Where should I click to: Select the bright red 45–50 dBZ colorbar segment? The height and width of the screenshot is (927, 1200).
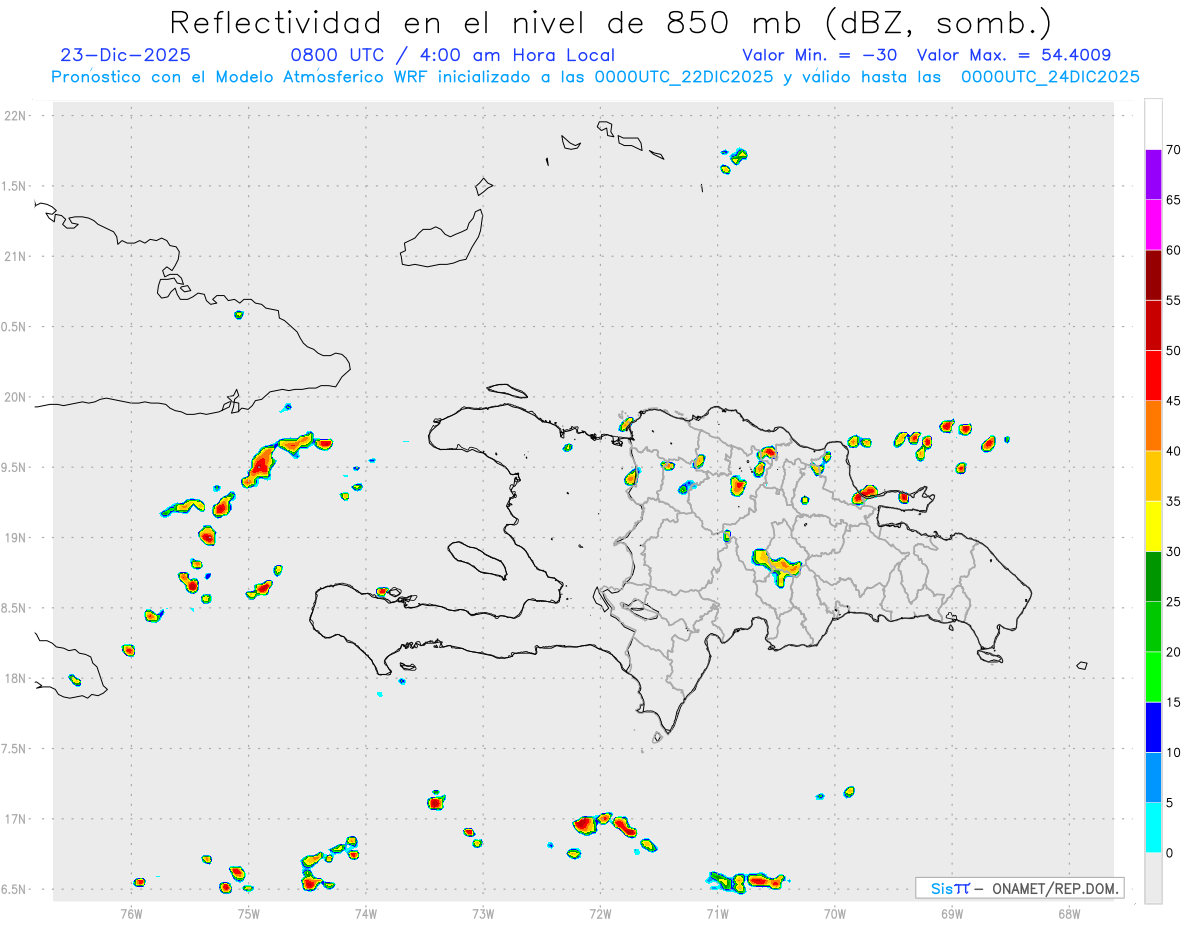point(1153,376)
